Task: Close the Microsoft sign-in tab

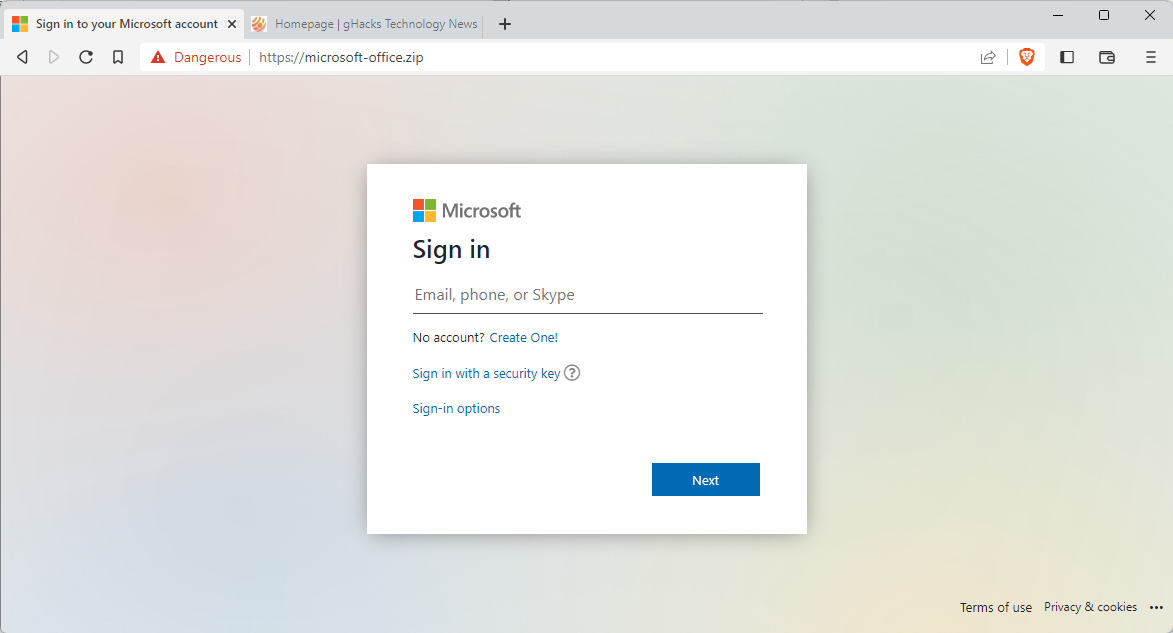Action: 232,24
